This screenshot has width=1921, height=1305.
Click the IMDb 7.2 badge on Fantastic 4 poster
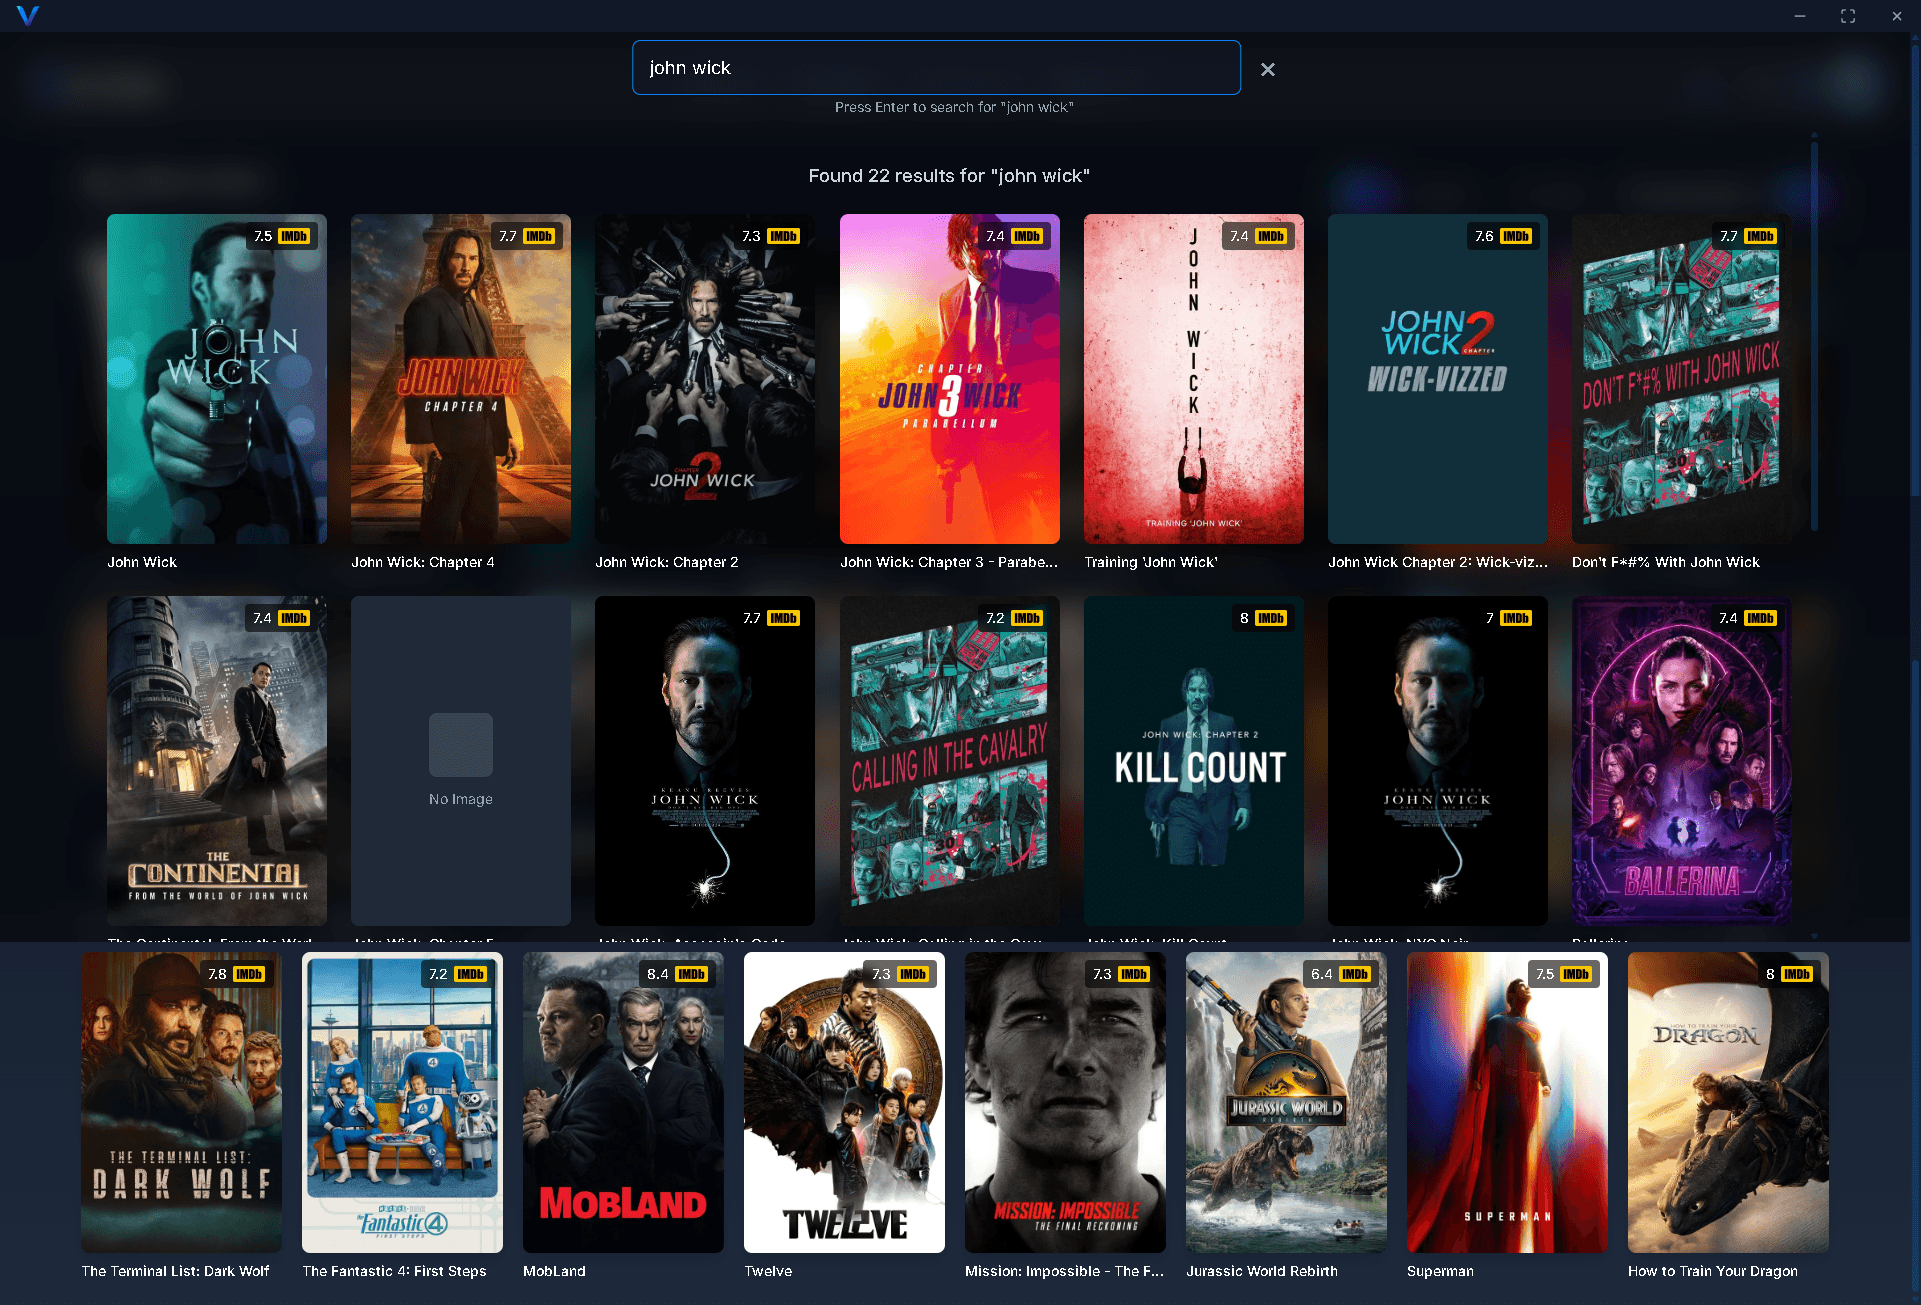coord(456,973)
